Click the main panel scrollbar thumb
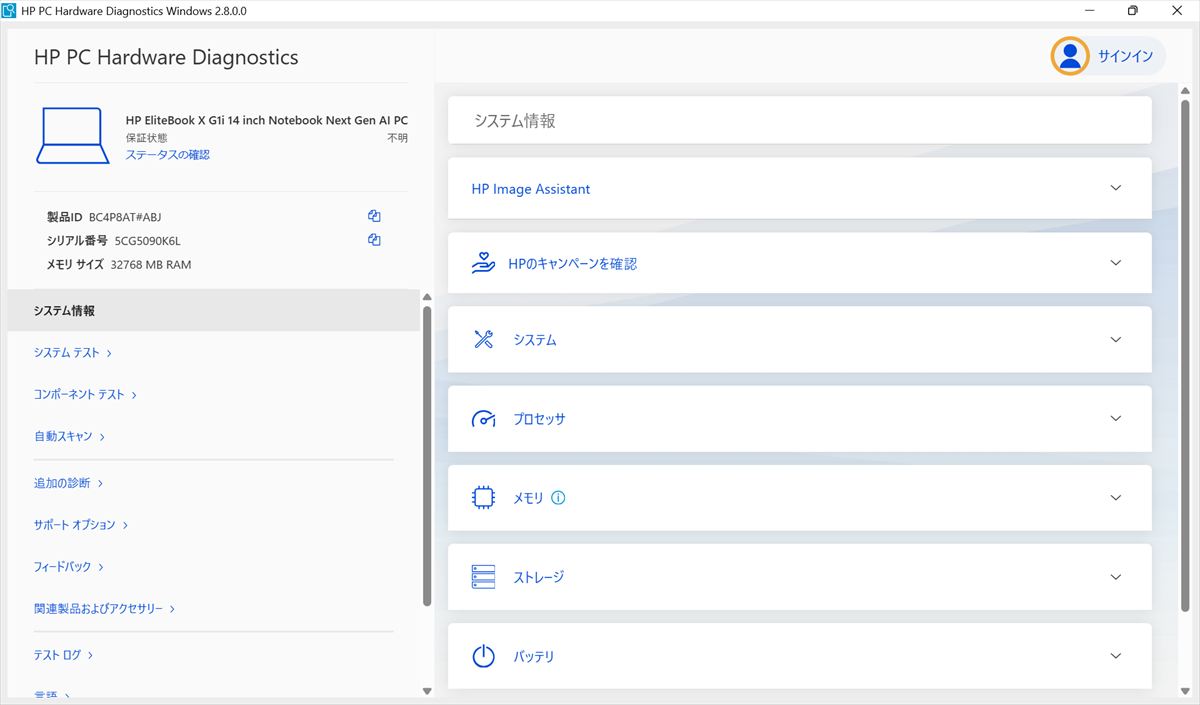1200x705 pixels. pyautogui.click(x=1186, y=355)
